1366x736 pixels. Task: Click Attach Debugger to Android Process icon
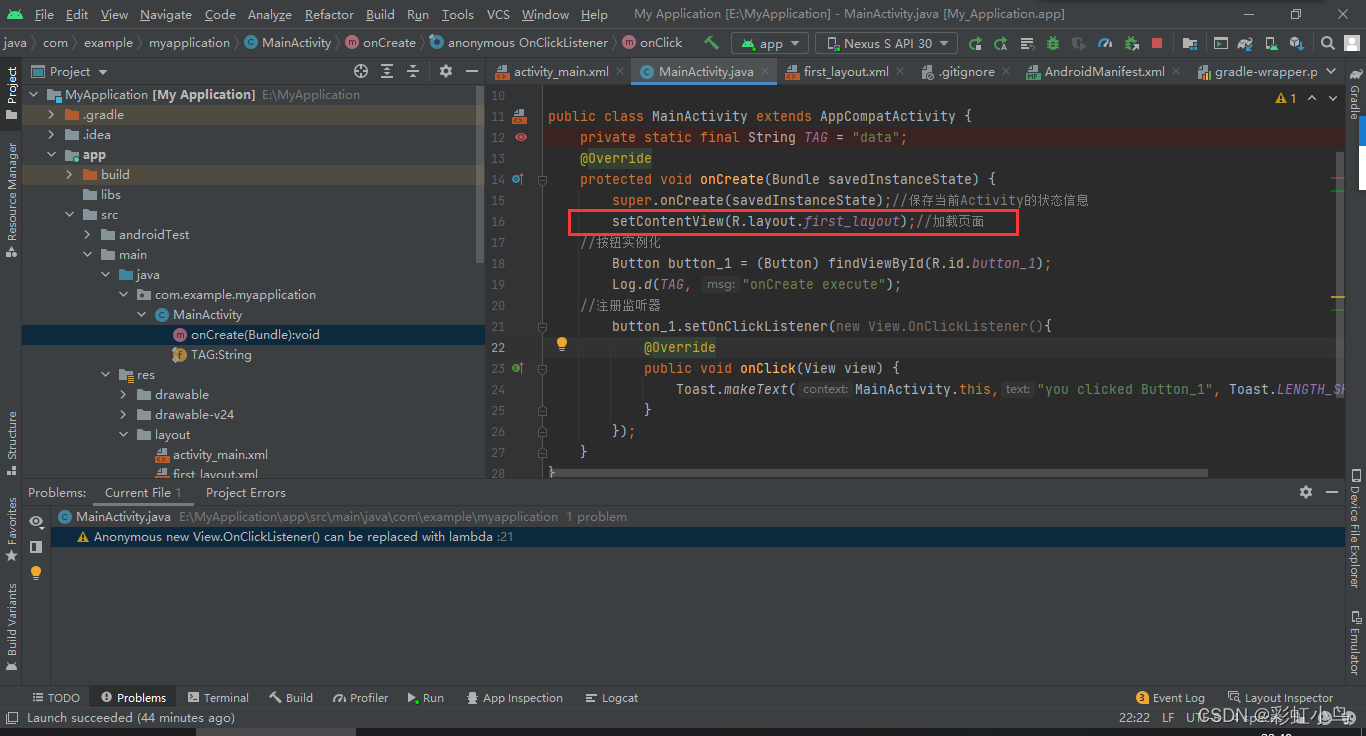pyautogui.click(x=1131, y=43)
